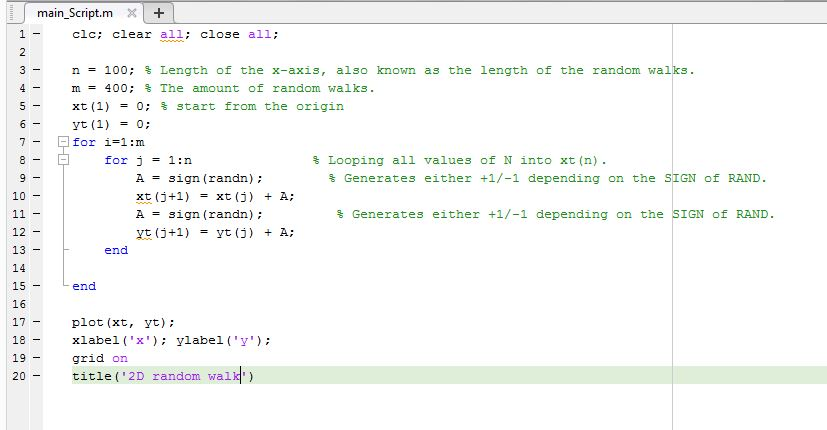Open a new editor tab with plus button

click(159, 13)
